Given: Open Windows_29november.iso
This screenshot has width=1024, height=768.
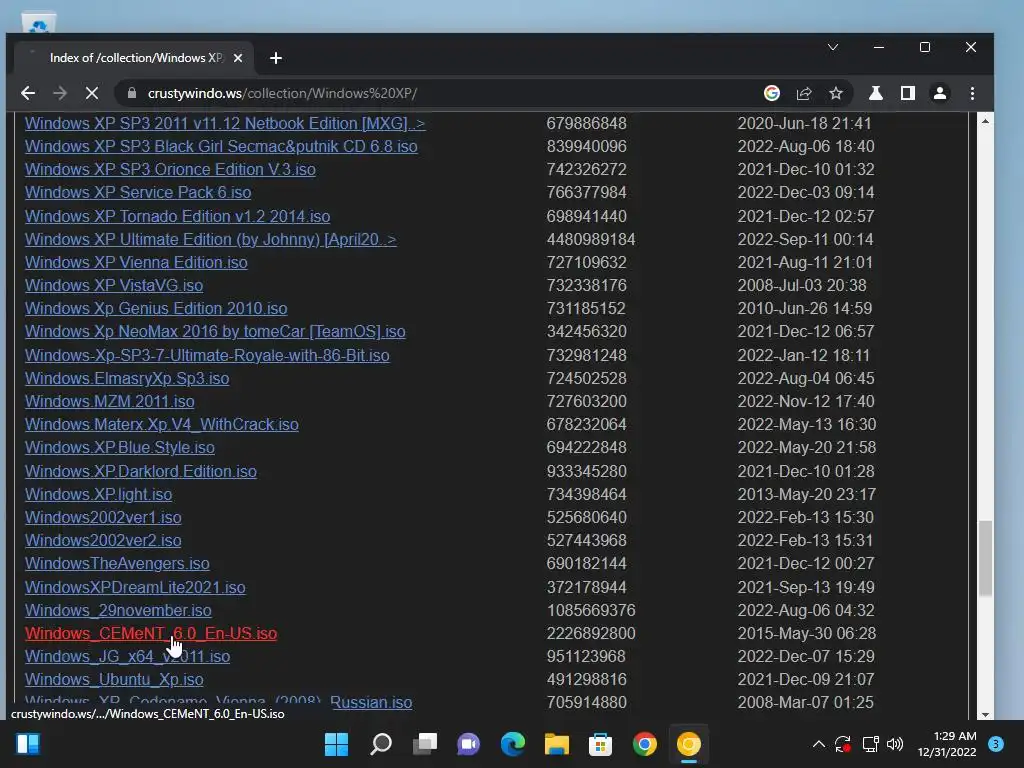Looking at the screenshot, I should pyautogui.click(x=118, y=610).
